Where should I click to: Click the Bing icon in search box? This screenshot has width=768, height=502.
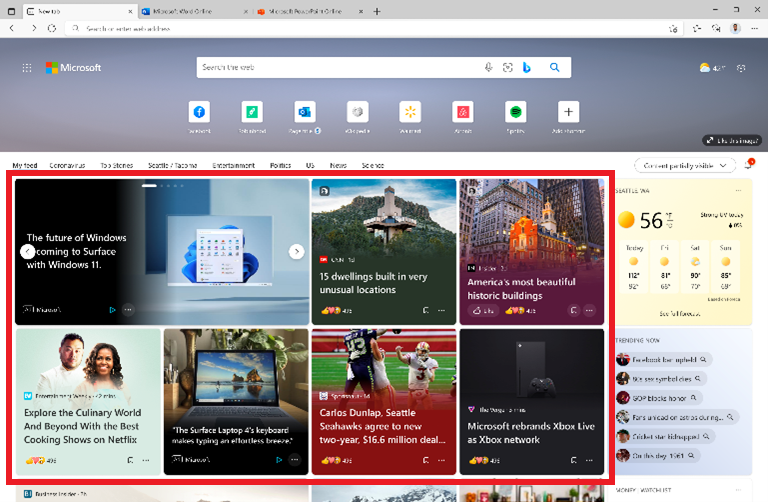click(527, 68)
